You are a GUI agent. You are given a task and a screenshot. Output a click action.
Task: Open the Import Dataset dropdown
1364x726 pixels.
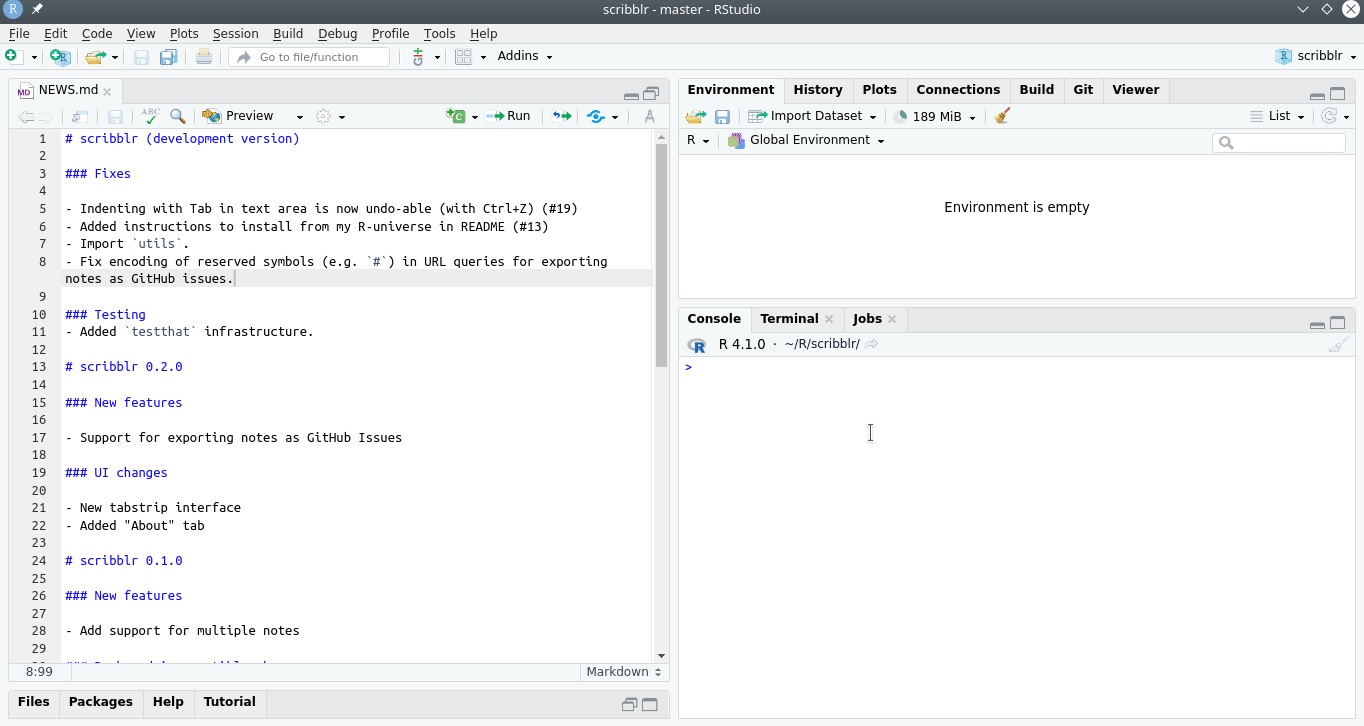[x=812, y=116]
